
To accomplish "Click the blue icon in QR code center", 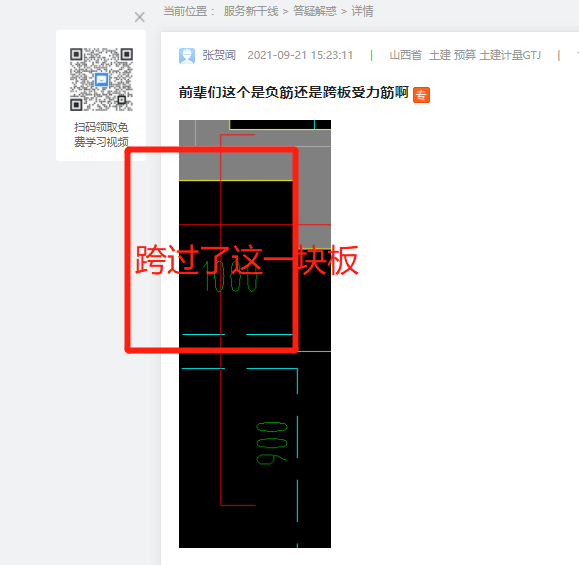I will click(102, 80).
